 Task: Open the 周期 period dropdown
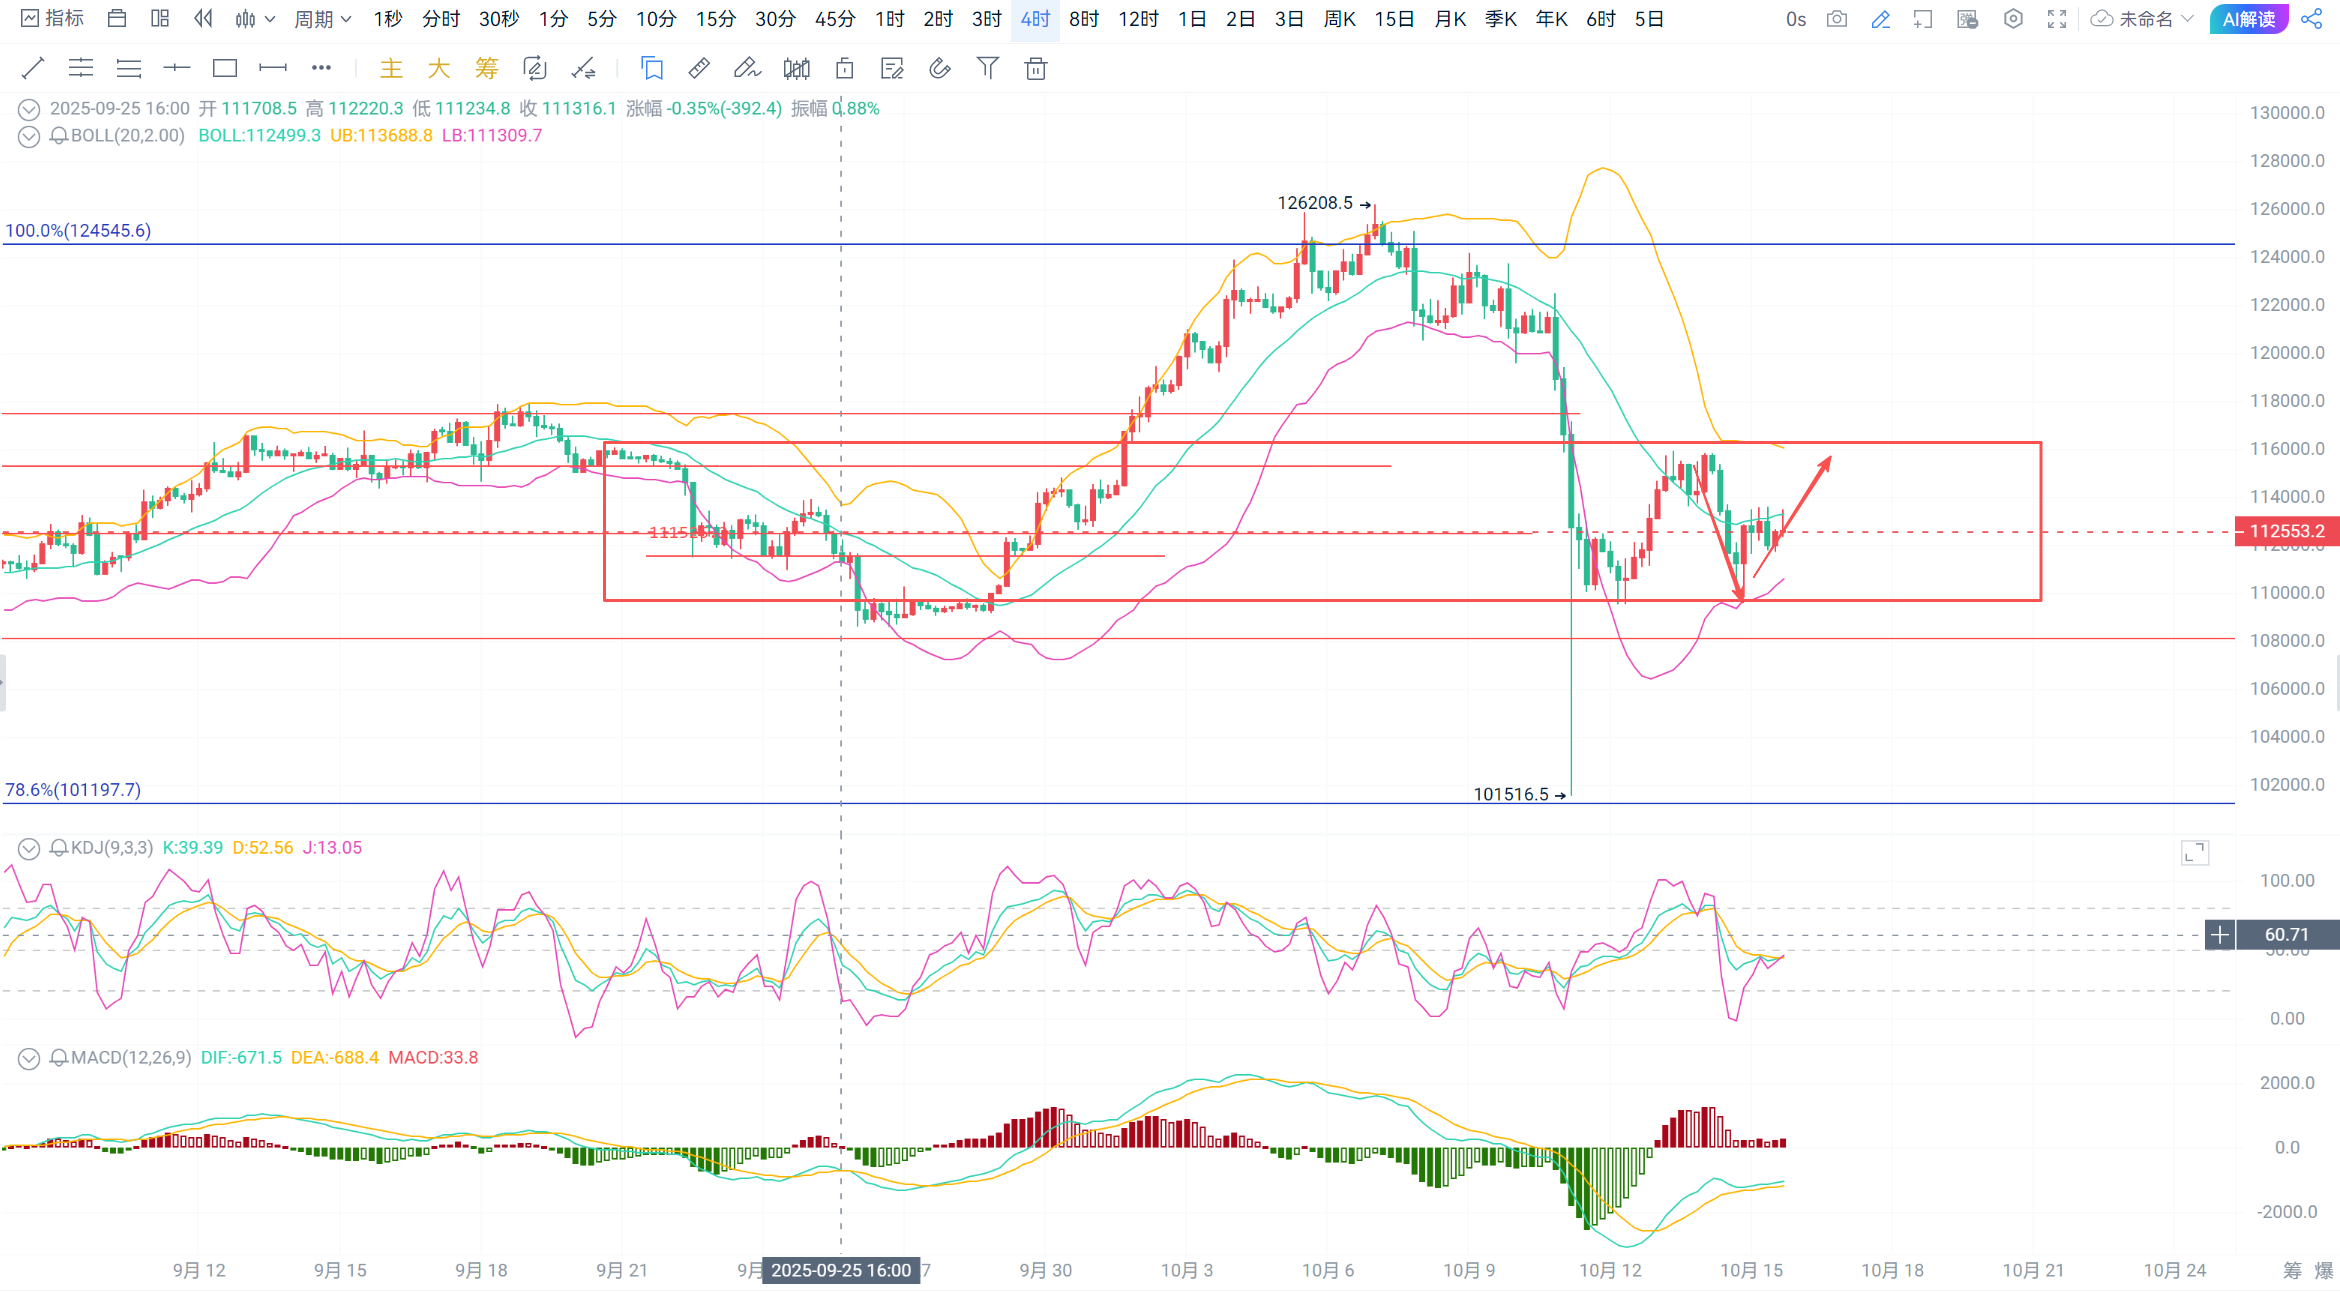pyautogui.click(x=322, y=19)
